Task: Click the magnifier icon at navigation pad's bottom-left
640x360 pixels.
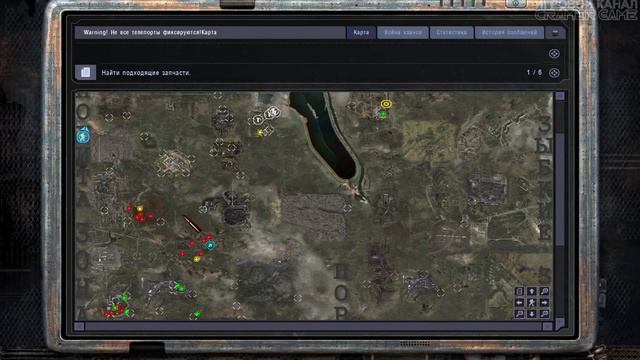Action: click(x=520, y=314)
